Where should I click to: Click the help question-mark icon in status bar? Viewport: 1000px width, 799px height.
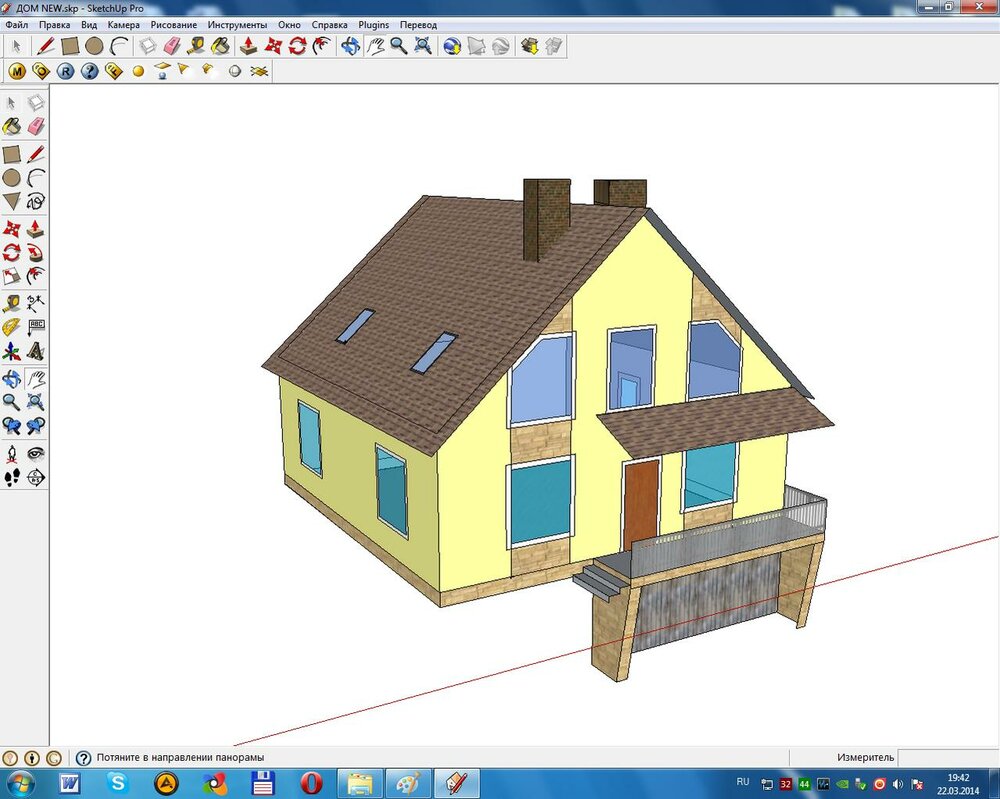(83, 758)
